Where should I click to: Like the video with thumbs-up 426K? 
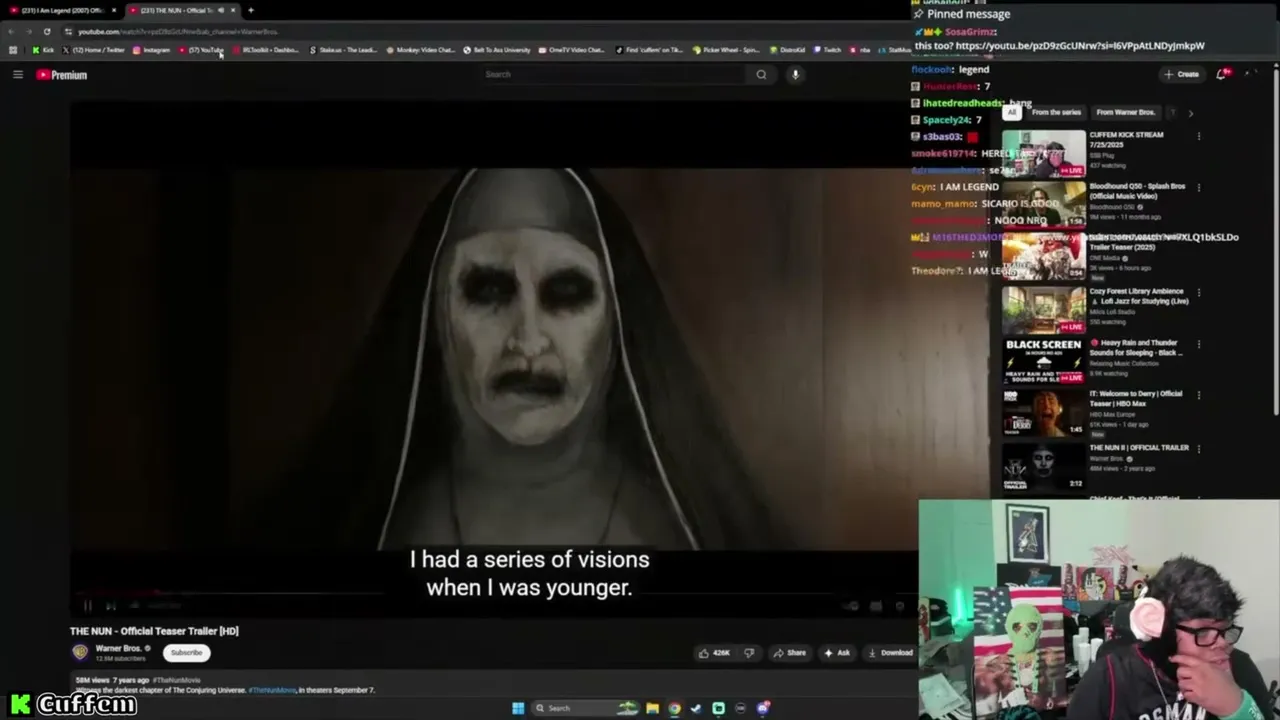[714, 653]
